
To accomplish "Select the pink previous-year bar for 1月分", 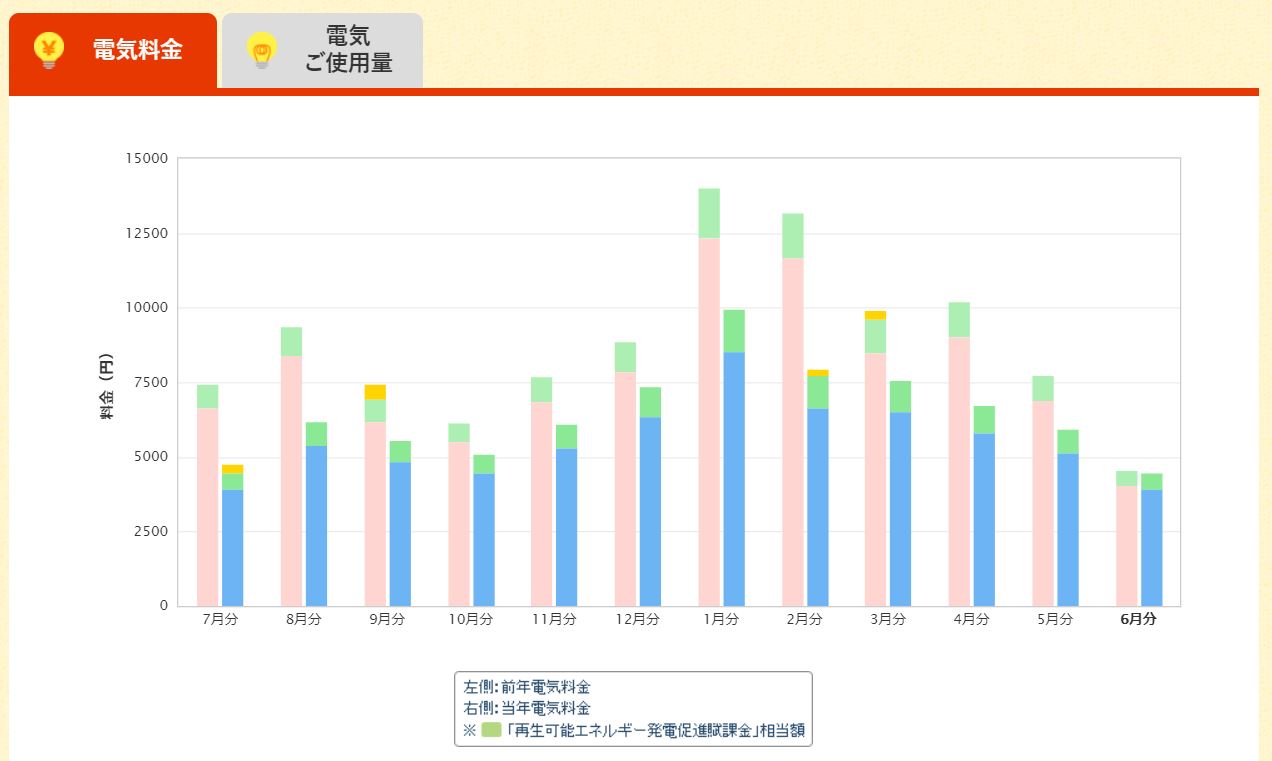I will click(x=709, y=420).
